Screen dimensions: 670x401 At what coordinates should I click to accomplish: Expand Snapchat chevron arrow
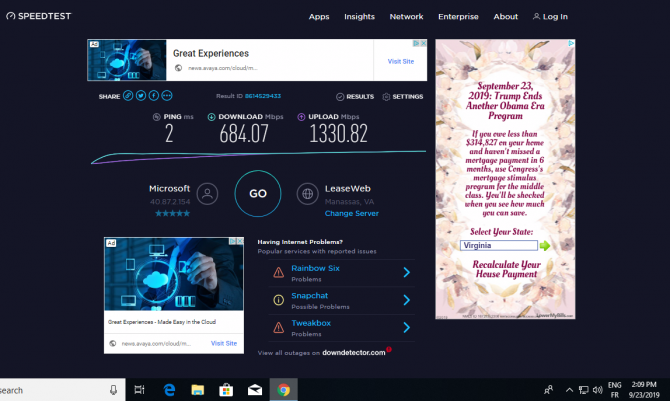pos(406,300)
